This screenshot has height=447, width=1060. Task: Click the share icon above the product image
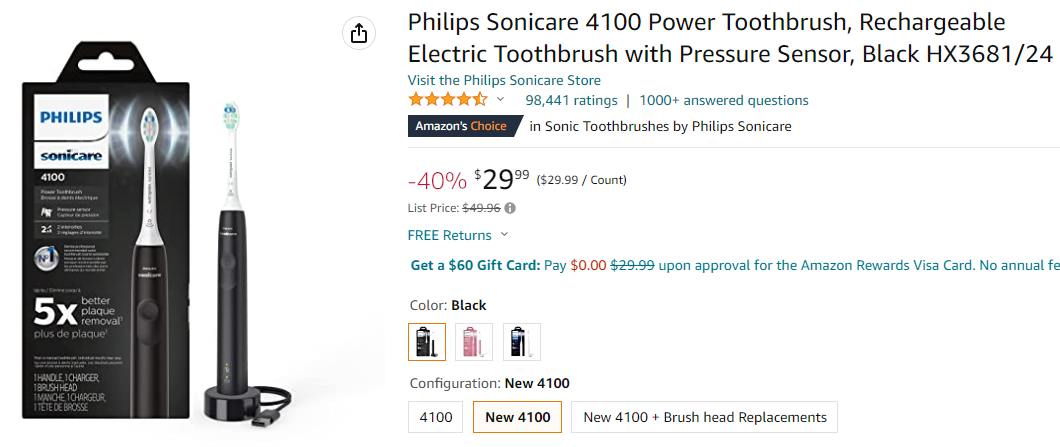click(x=359, y=34)
